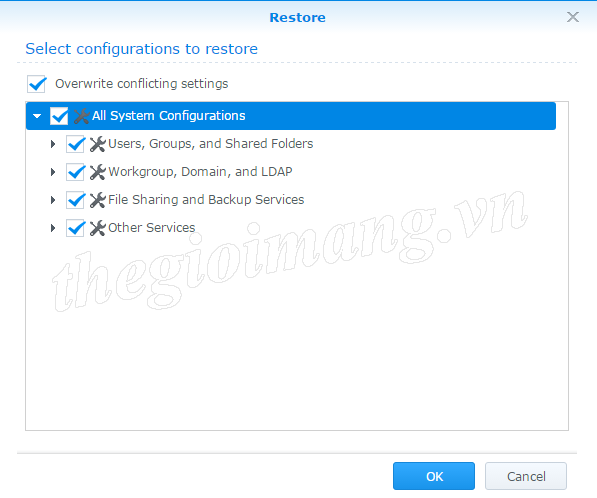Uncheck Users, Groups, and Shared Folders checkbox
This screenshot has height=498, width=597.
75,144
